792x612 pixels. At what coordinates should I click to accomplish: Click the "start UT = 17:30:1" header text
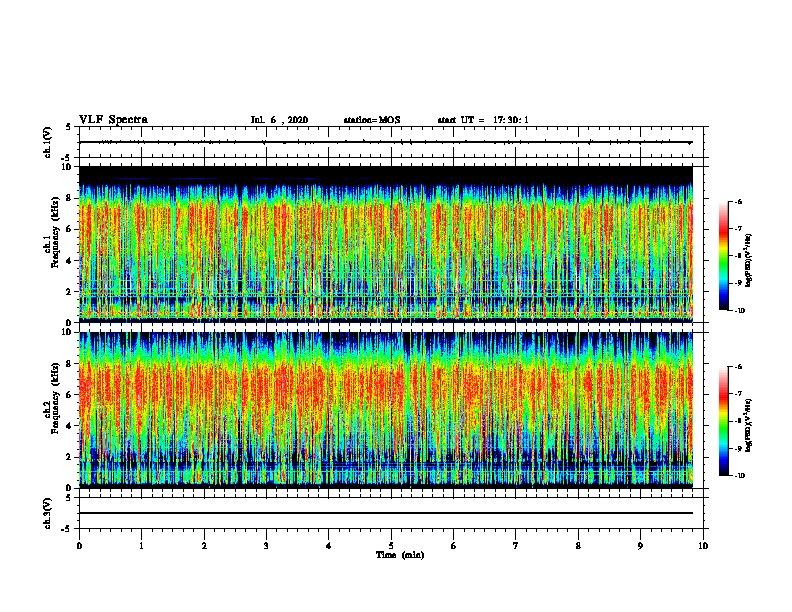(483, 120)
